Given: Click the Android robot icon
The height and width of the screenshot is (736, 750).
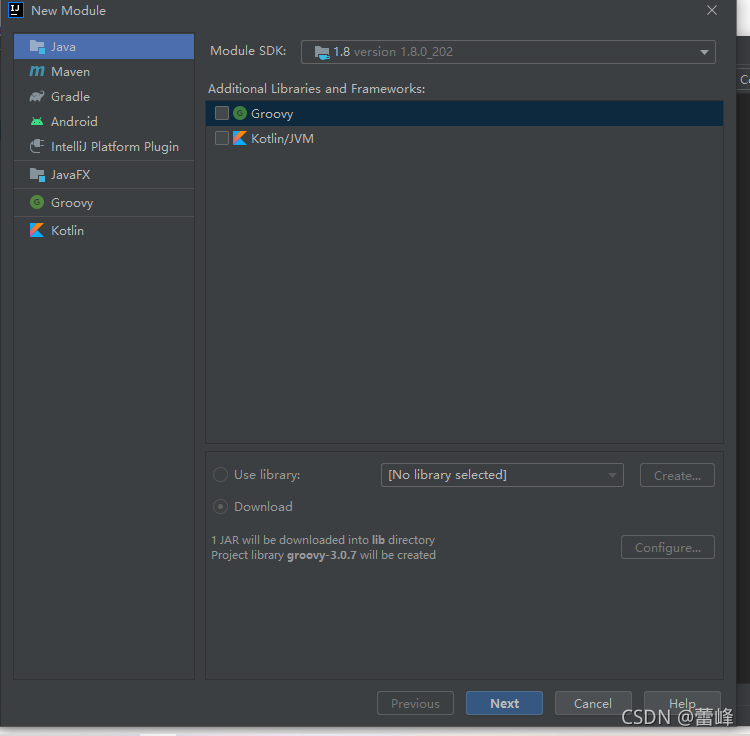Looking at the screenshot, I should [37, 121].
